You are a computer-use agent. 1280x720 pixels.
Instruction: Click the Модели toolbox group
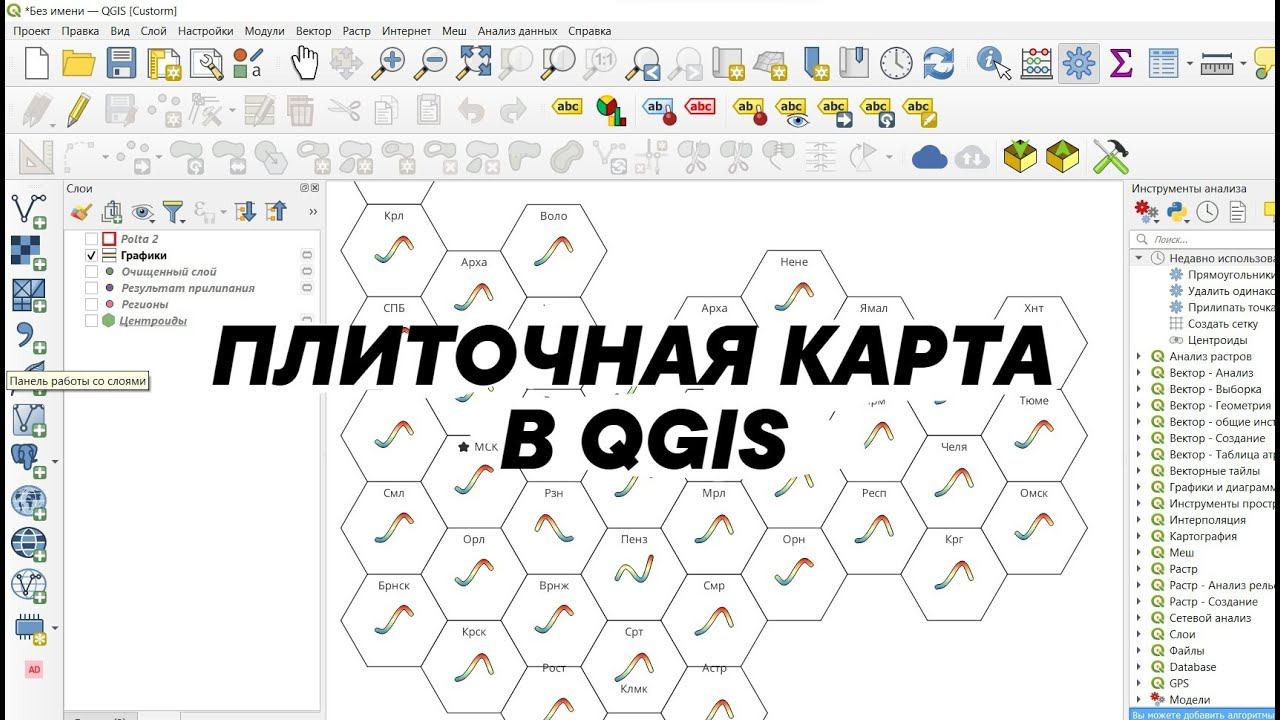pyautogui.click(x=1189, y=700)
